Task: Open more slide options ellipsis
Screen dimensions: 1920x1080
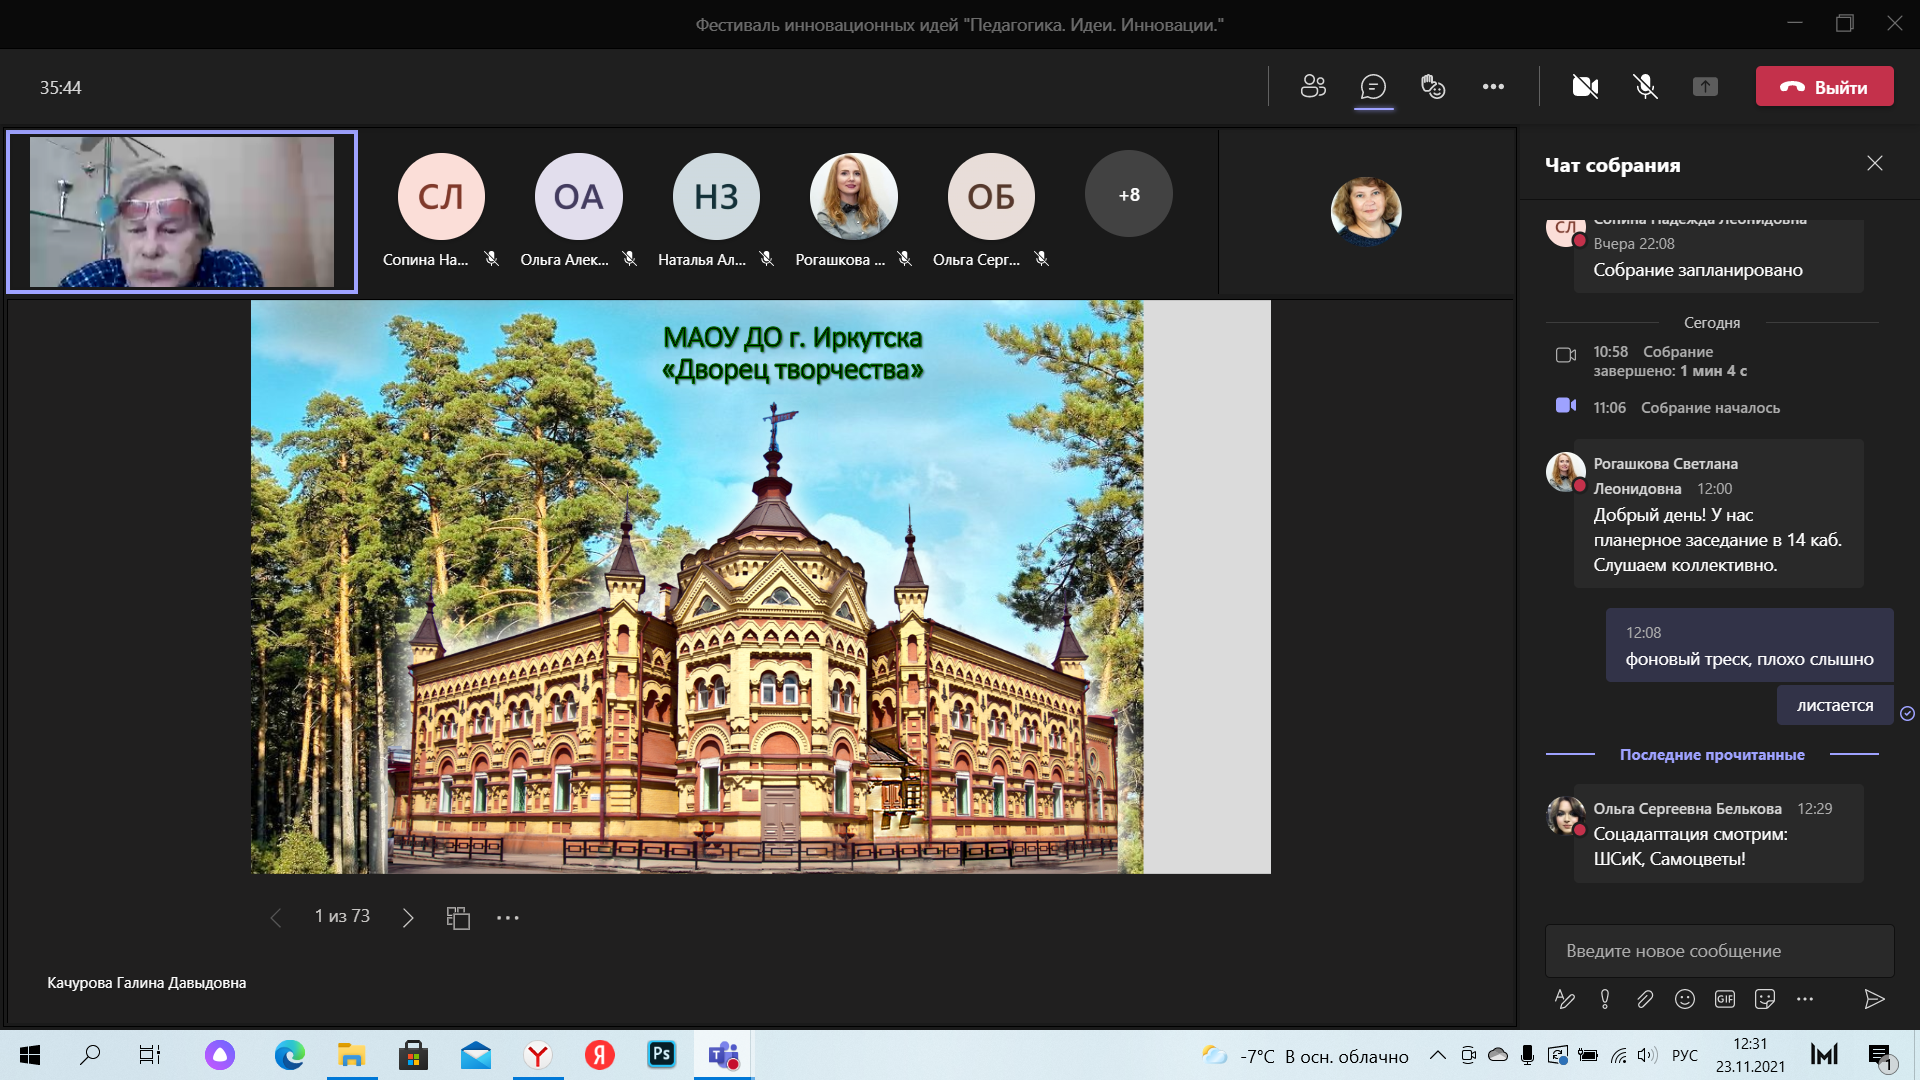Action: (x=508, y=917)
